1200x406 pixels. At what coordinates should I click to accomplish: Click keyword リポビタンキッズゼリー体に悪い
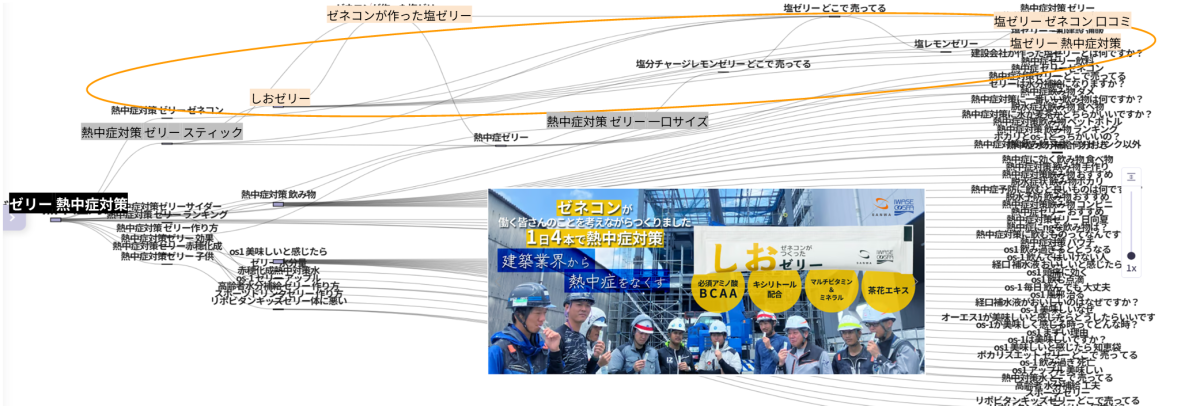[278, 300]
